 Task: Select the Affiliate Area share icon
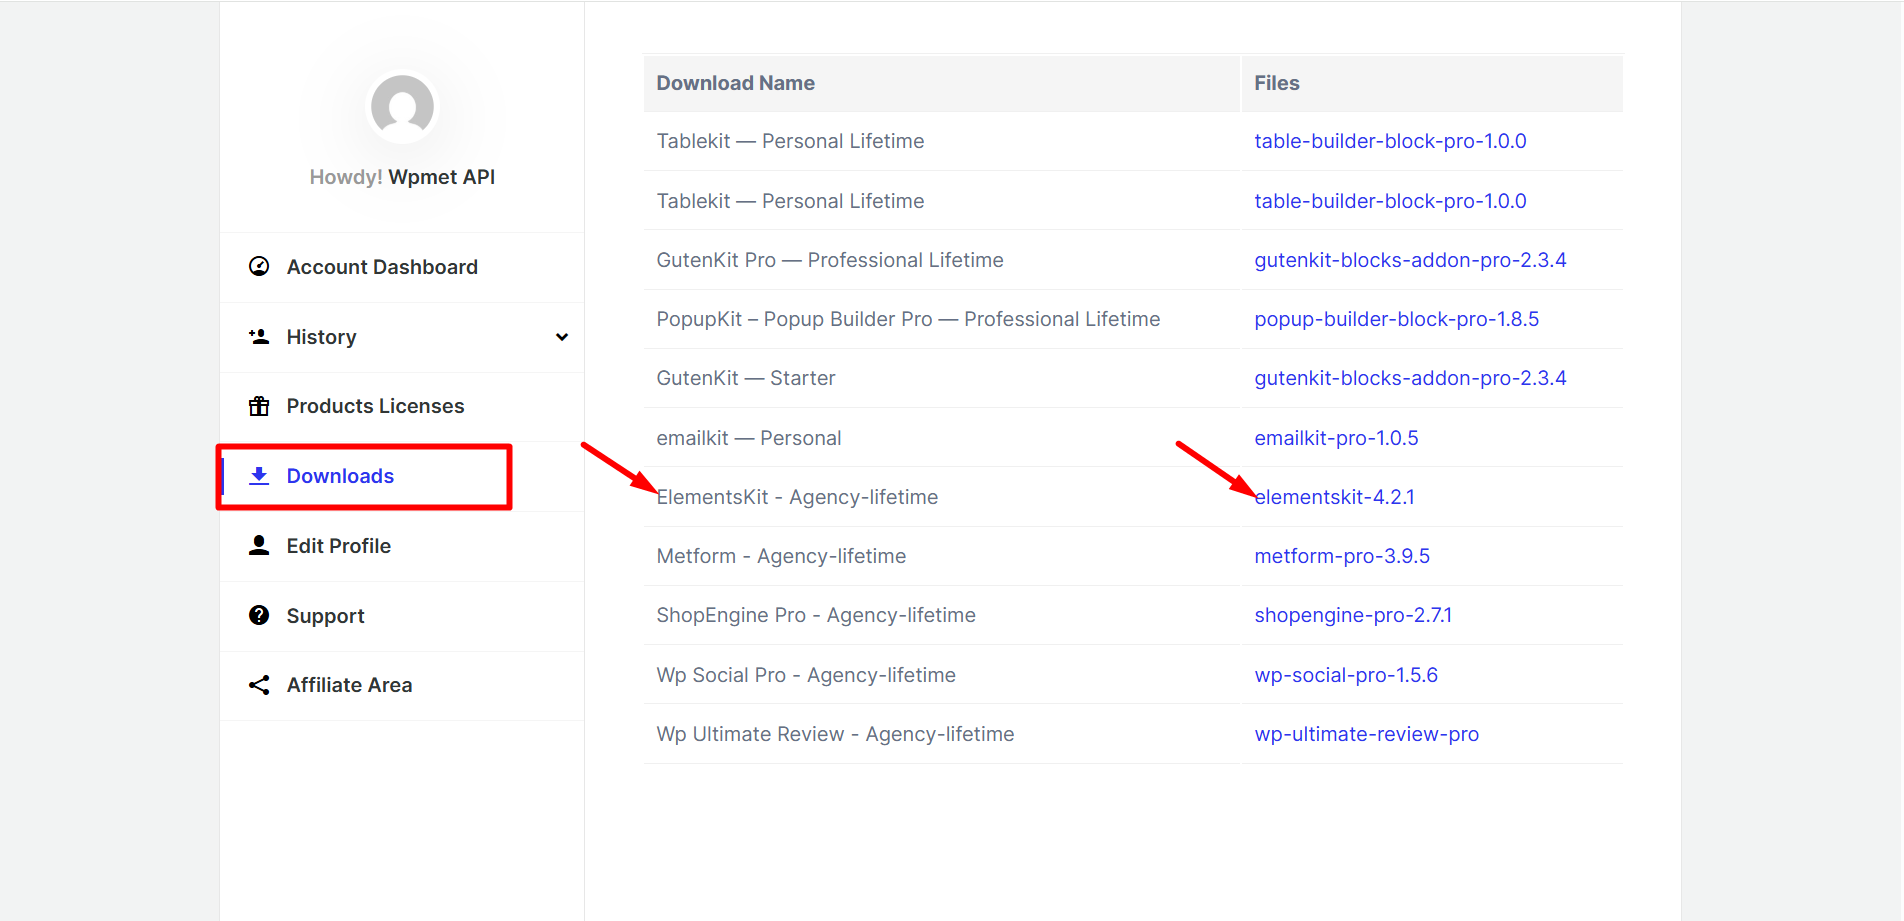click(x=259, y=685)
